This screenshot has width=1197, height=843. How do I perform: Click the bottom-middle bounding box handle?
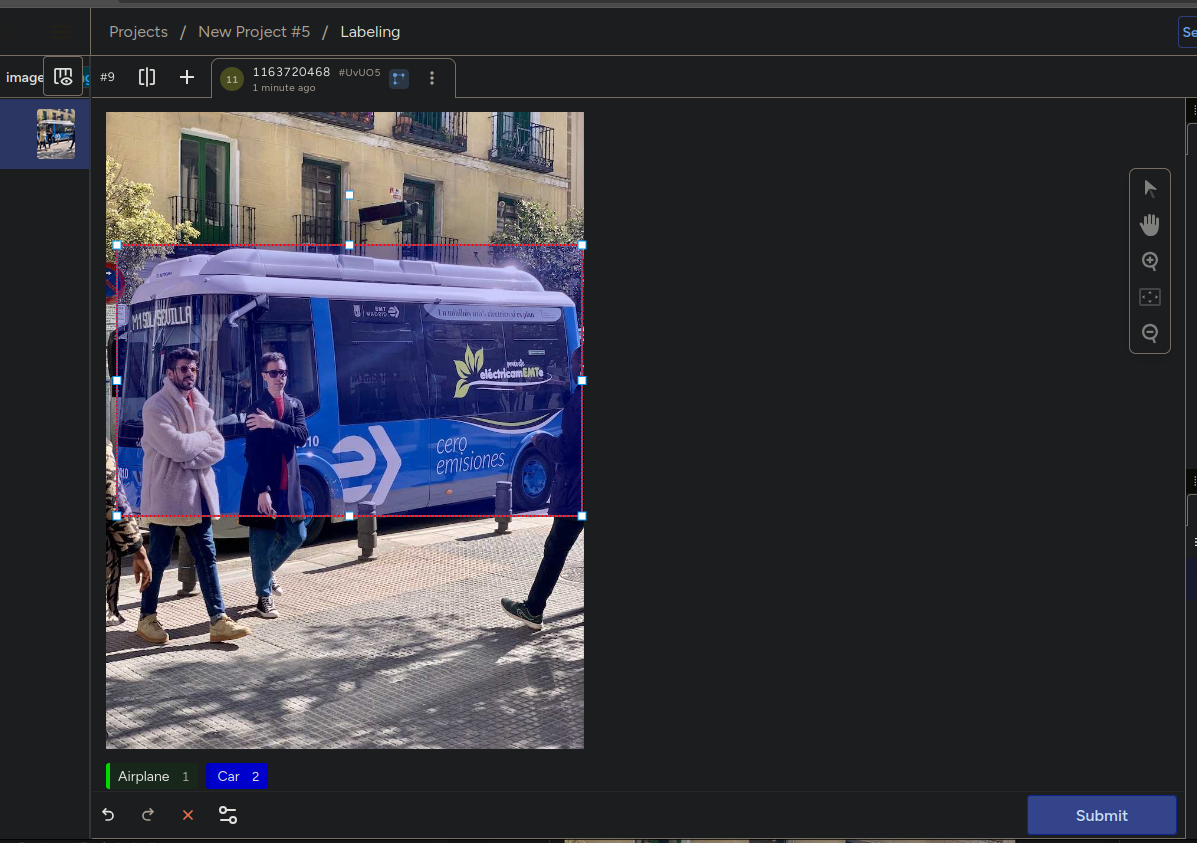click(350, 516)
